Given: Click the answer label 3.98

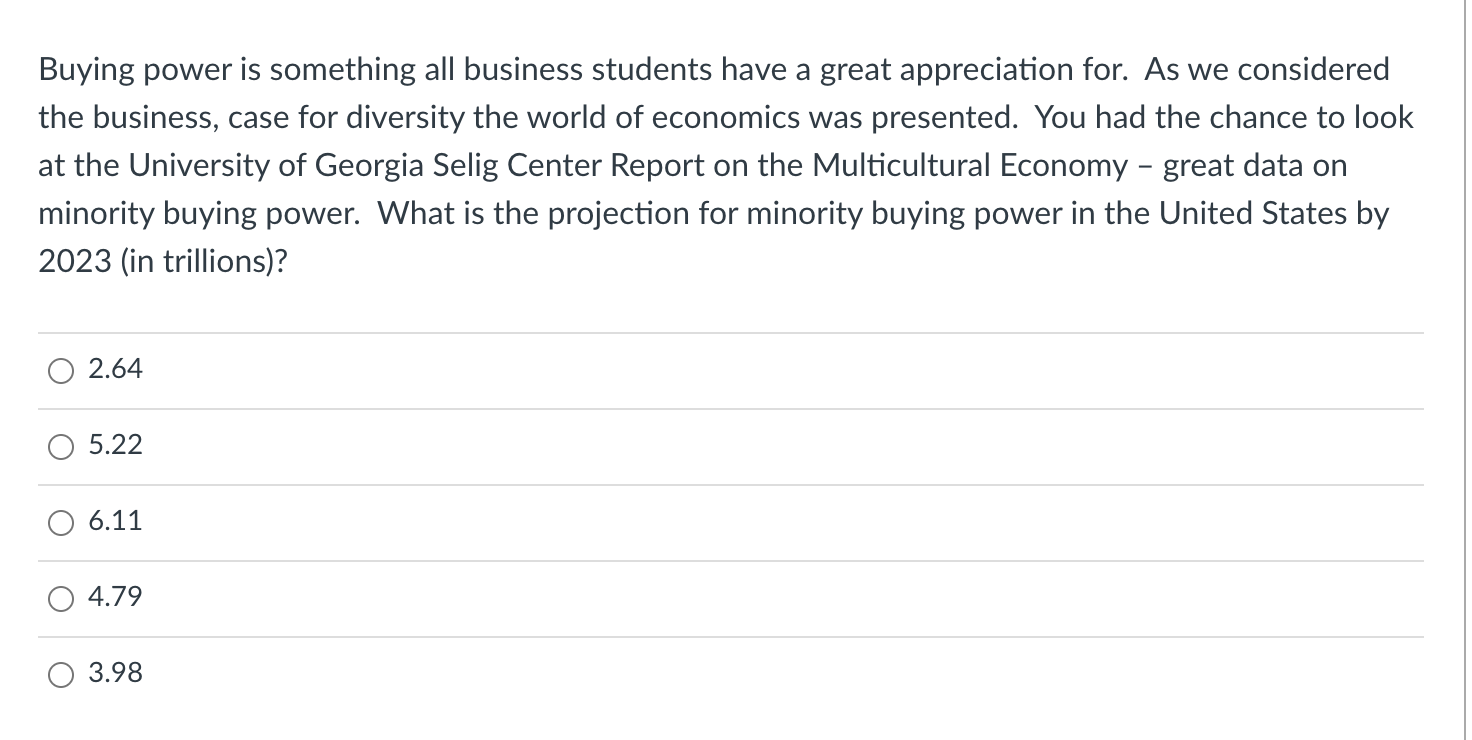Looking at the screenshot, I should click(114, 673).
